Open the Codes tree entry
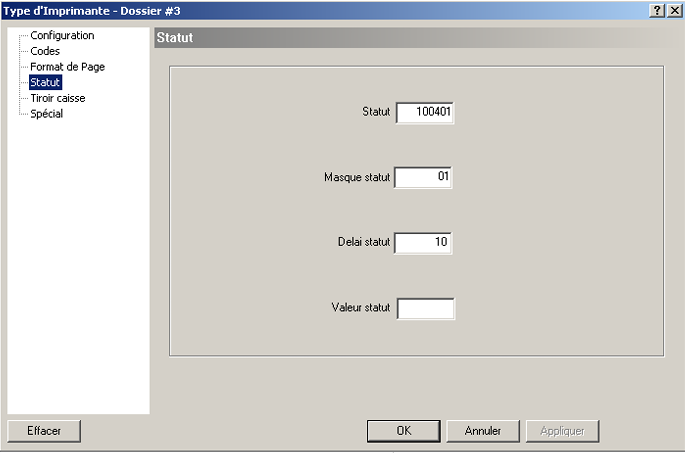Viewport: 685px width, 453px height. [x=45, y=51]
